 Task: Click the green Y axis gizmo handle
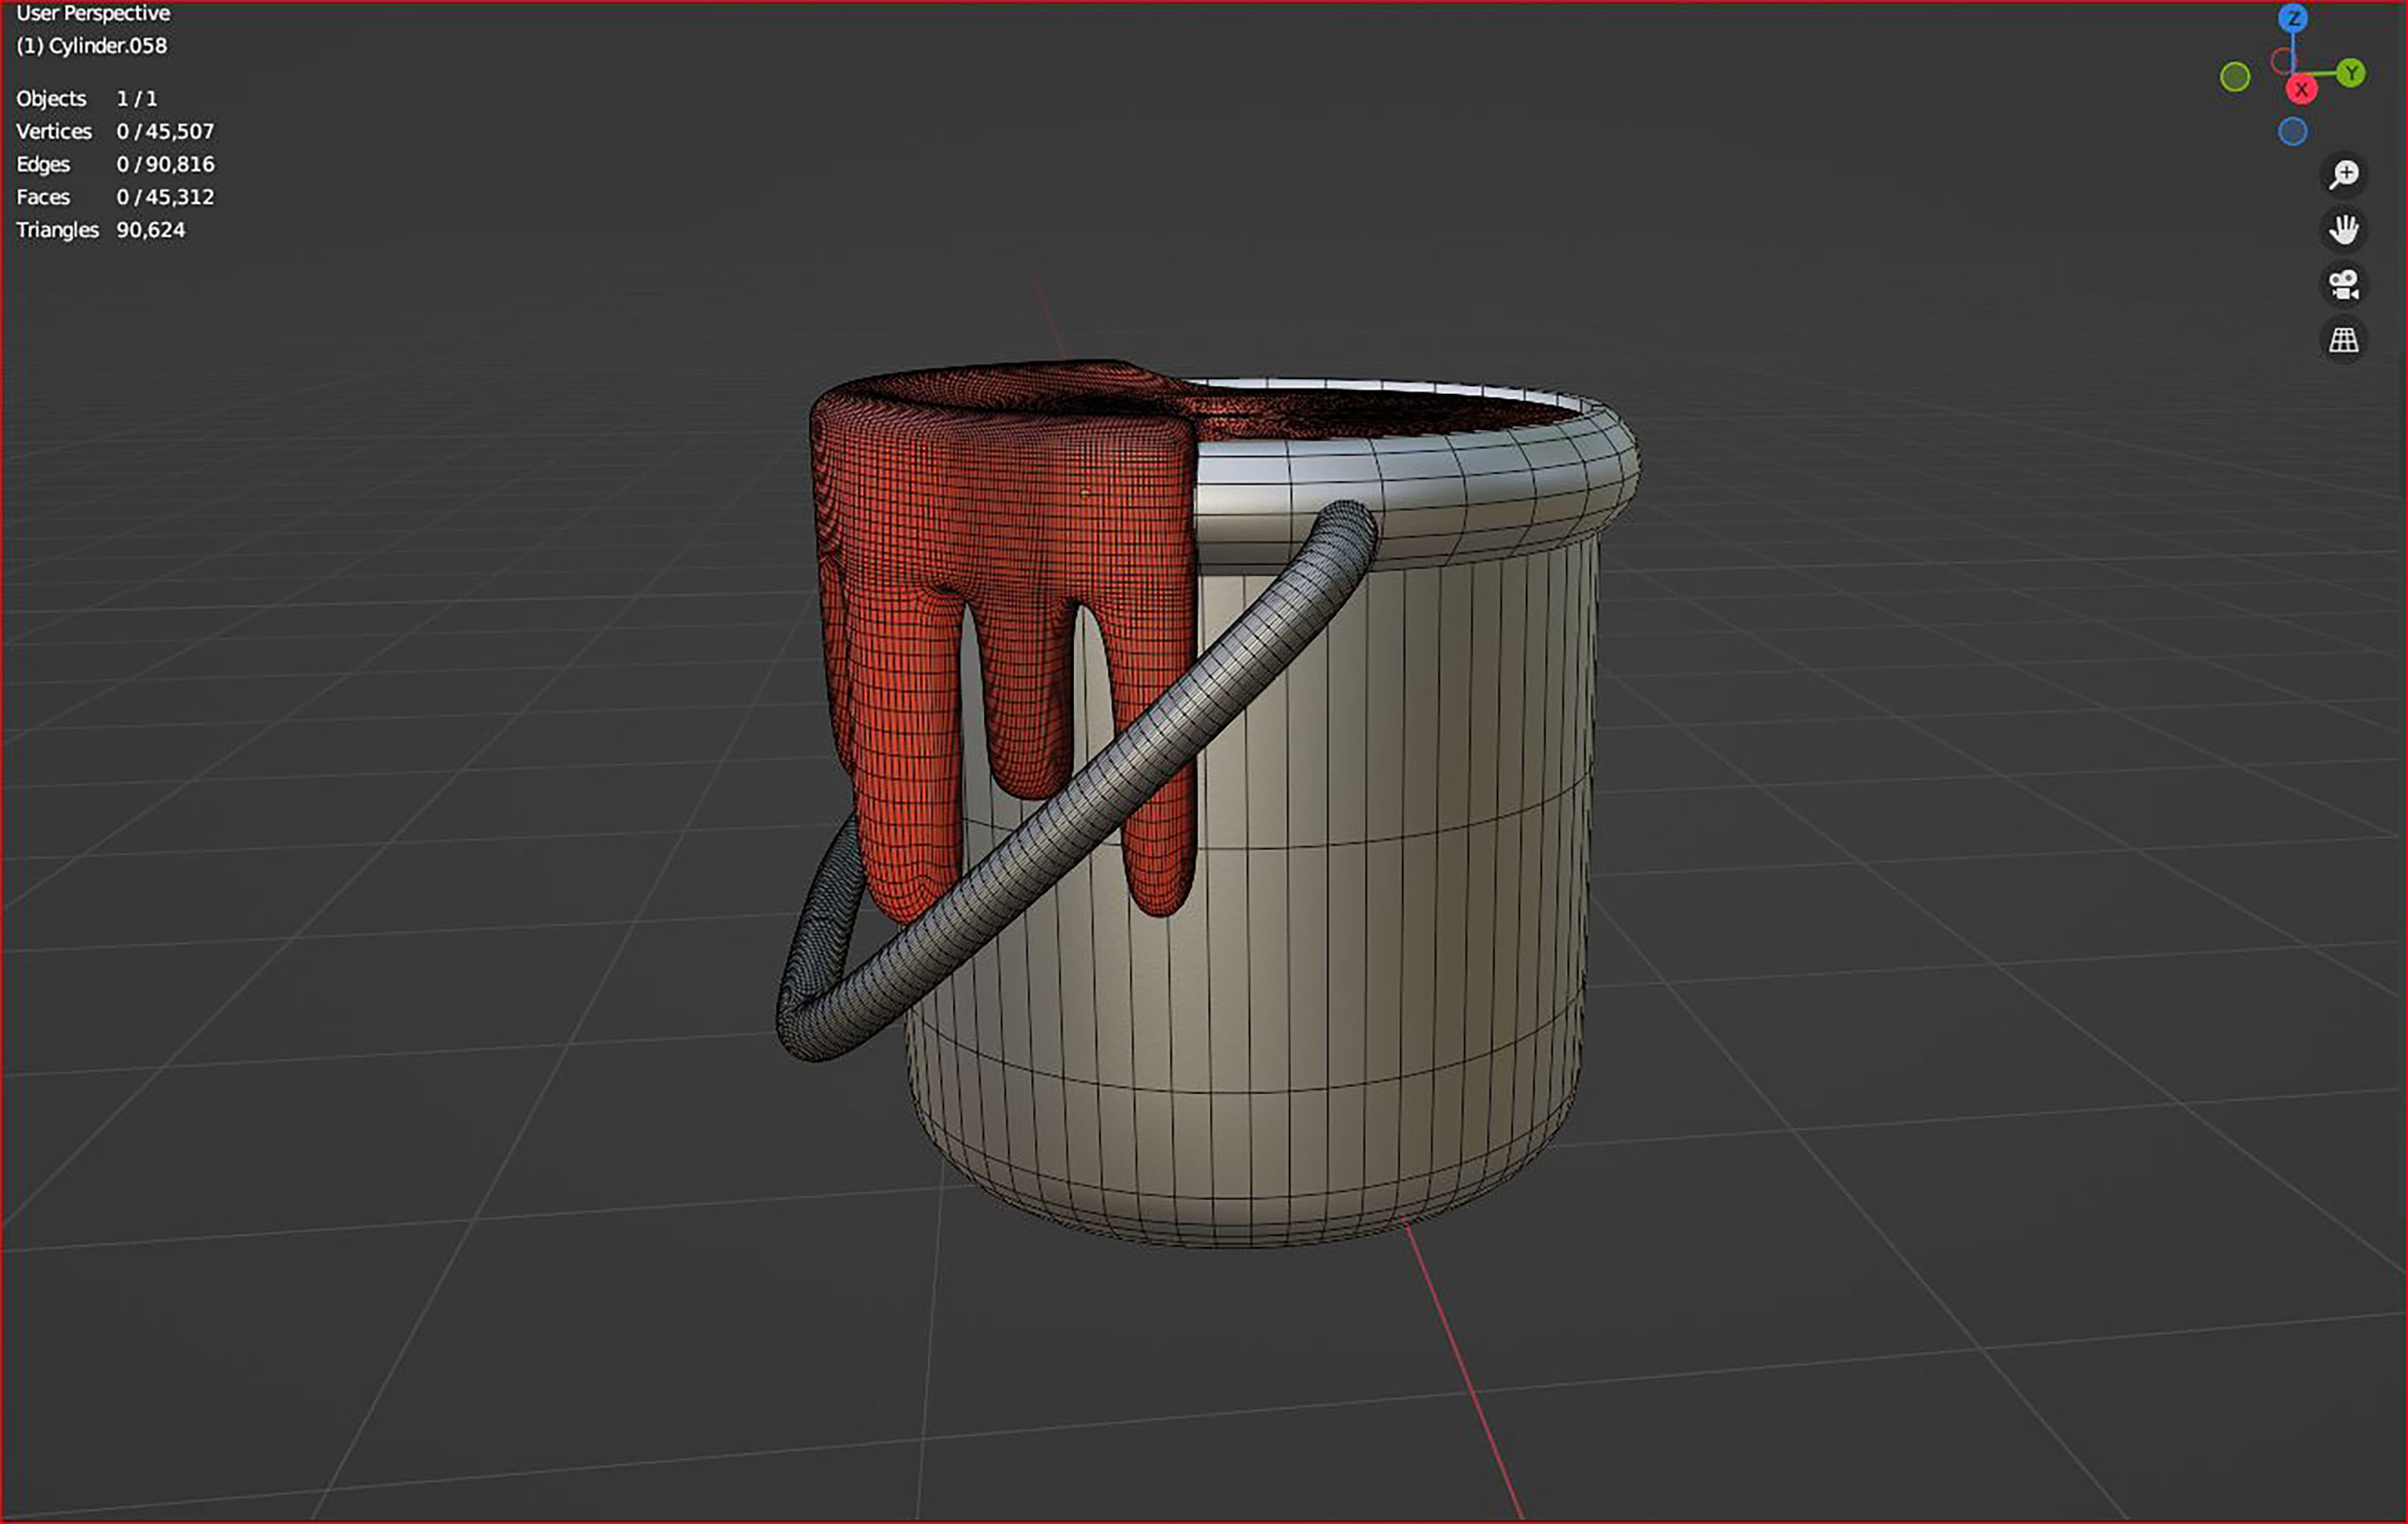point(2351,73)
